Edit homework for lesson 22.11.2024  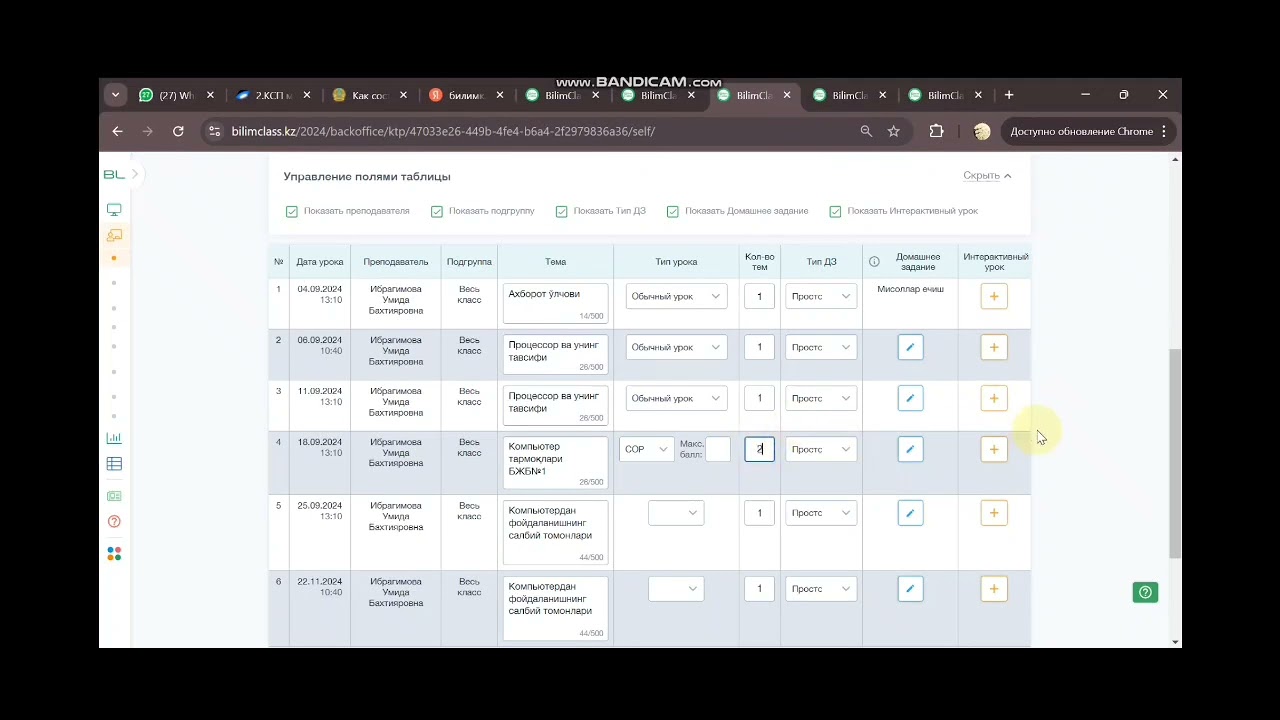[x=910, y=589]
